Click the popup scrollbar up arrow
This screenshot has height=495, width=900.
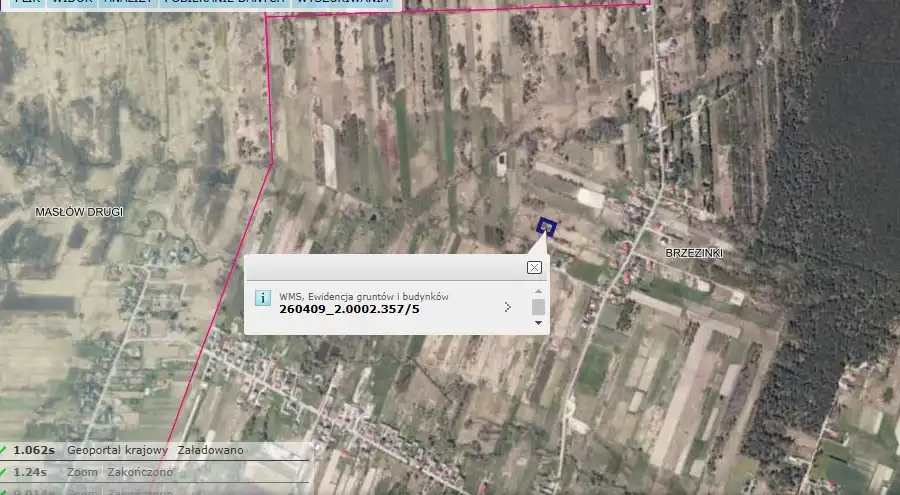pos(538,292)
